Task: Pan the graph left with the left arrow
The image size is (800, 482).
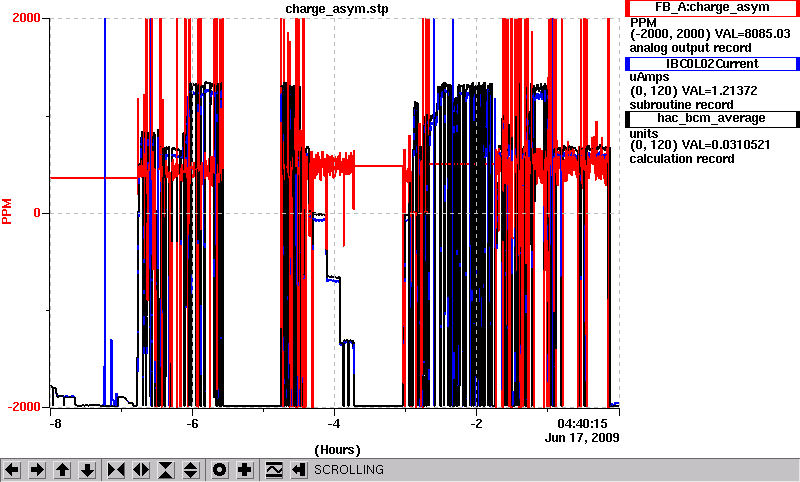Action: (12, 470)
